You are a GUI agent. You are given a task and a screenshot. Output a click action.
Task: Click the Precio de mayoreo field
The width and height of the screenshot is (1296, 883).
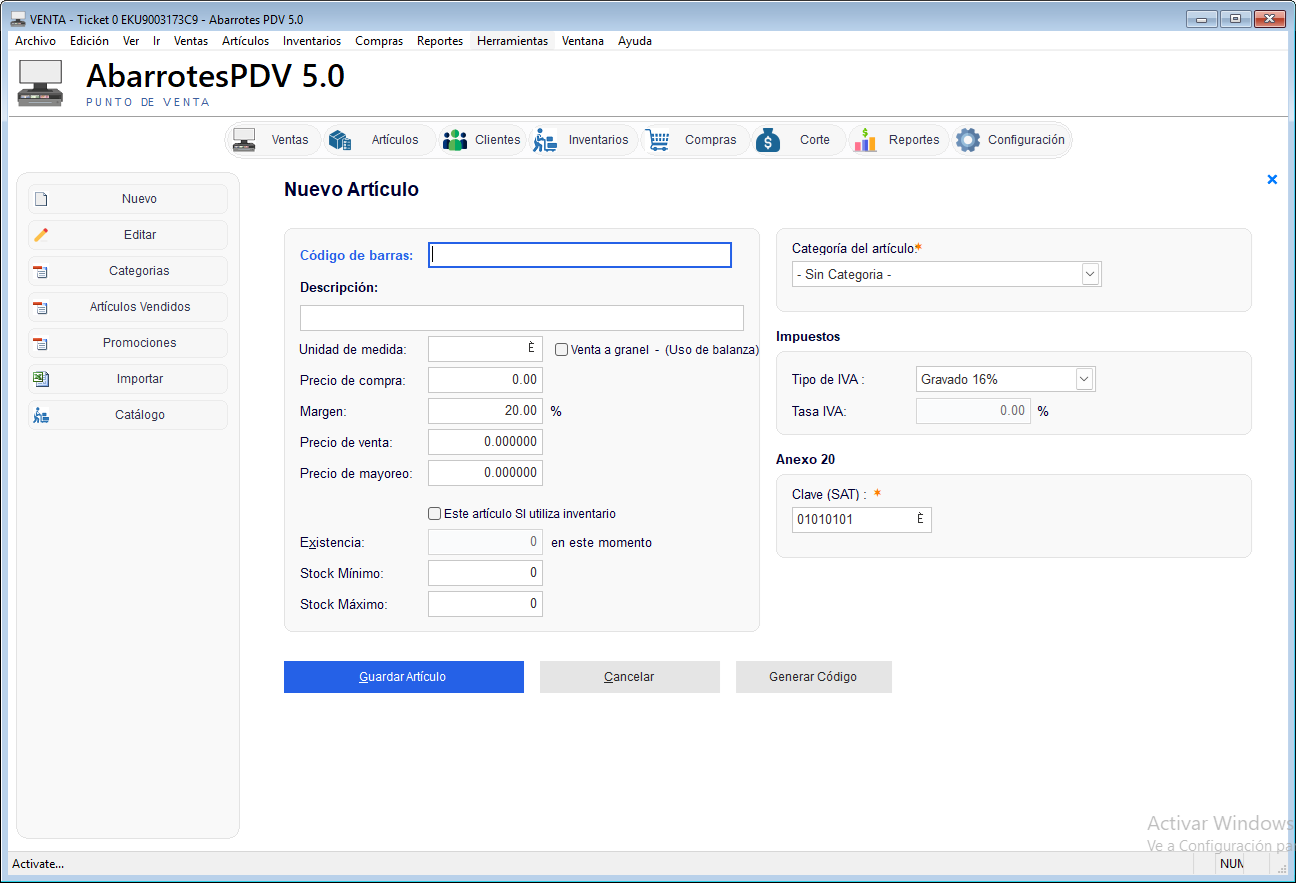[485, 473]
